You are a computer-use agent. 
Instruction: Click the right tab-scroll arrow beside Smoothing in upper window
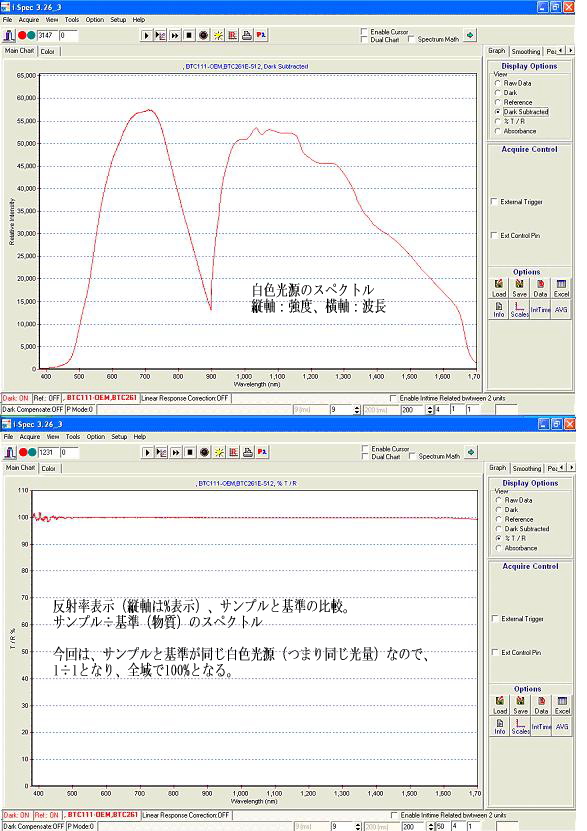(x=570, y=50)
